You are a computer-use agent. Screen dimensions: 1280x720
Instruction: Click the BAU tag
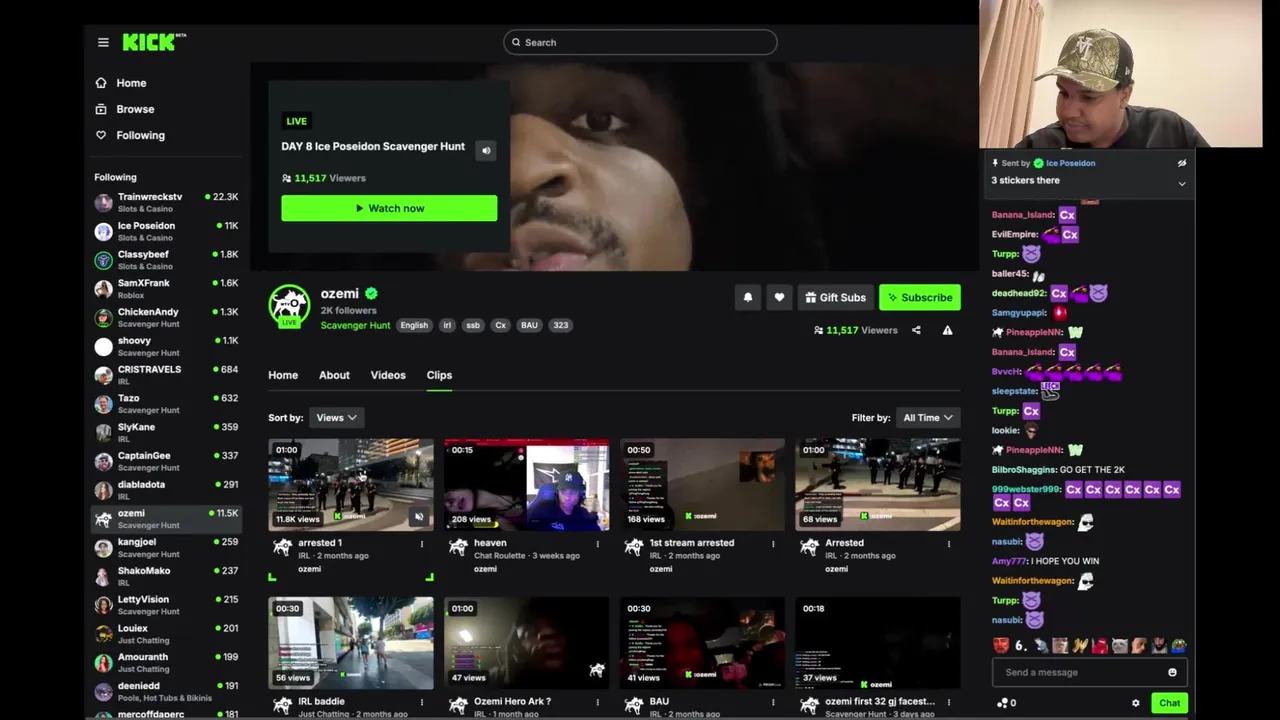click(x=529, y=325)
